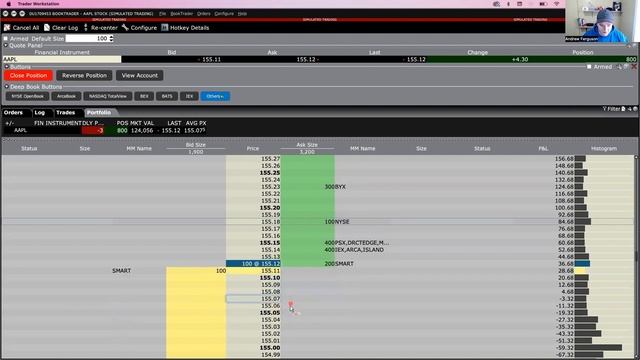Select the Portfolio tab
Screen dimensions: 640x360
[99, 112]
